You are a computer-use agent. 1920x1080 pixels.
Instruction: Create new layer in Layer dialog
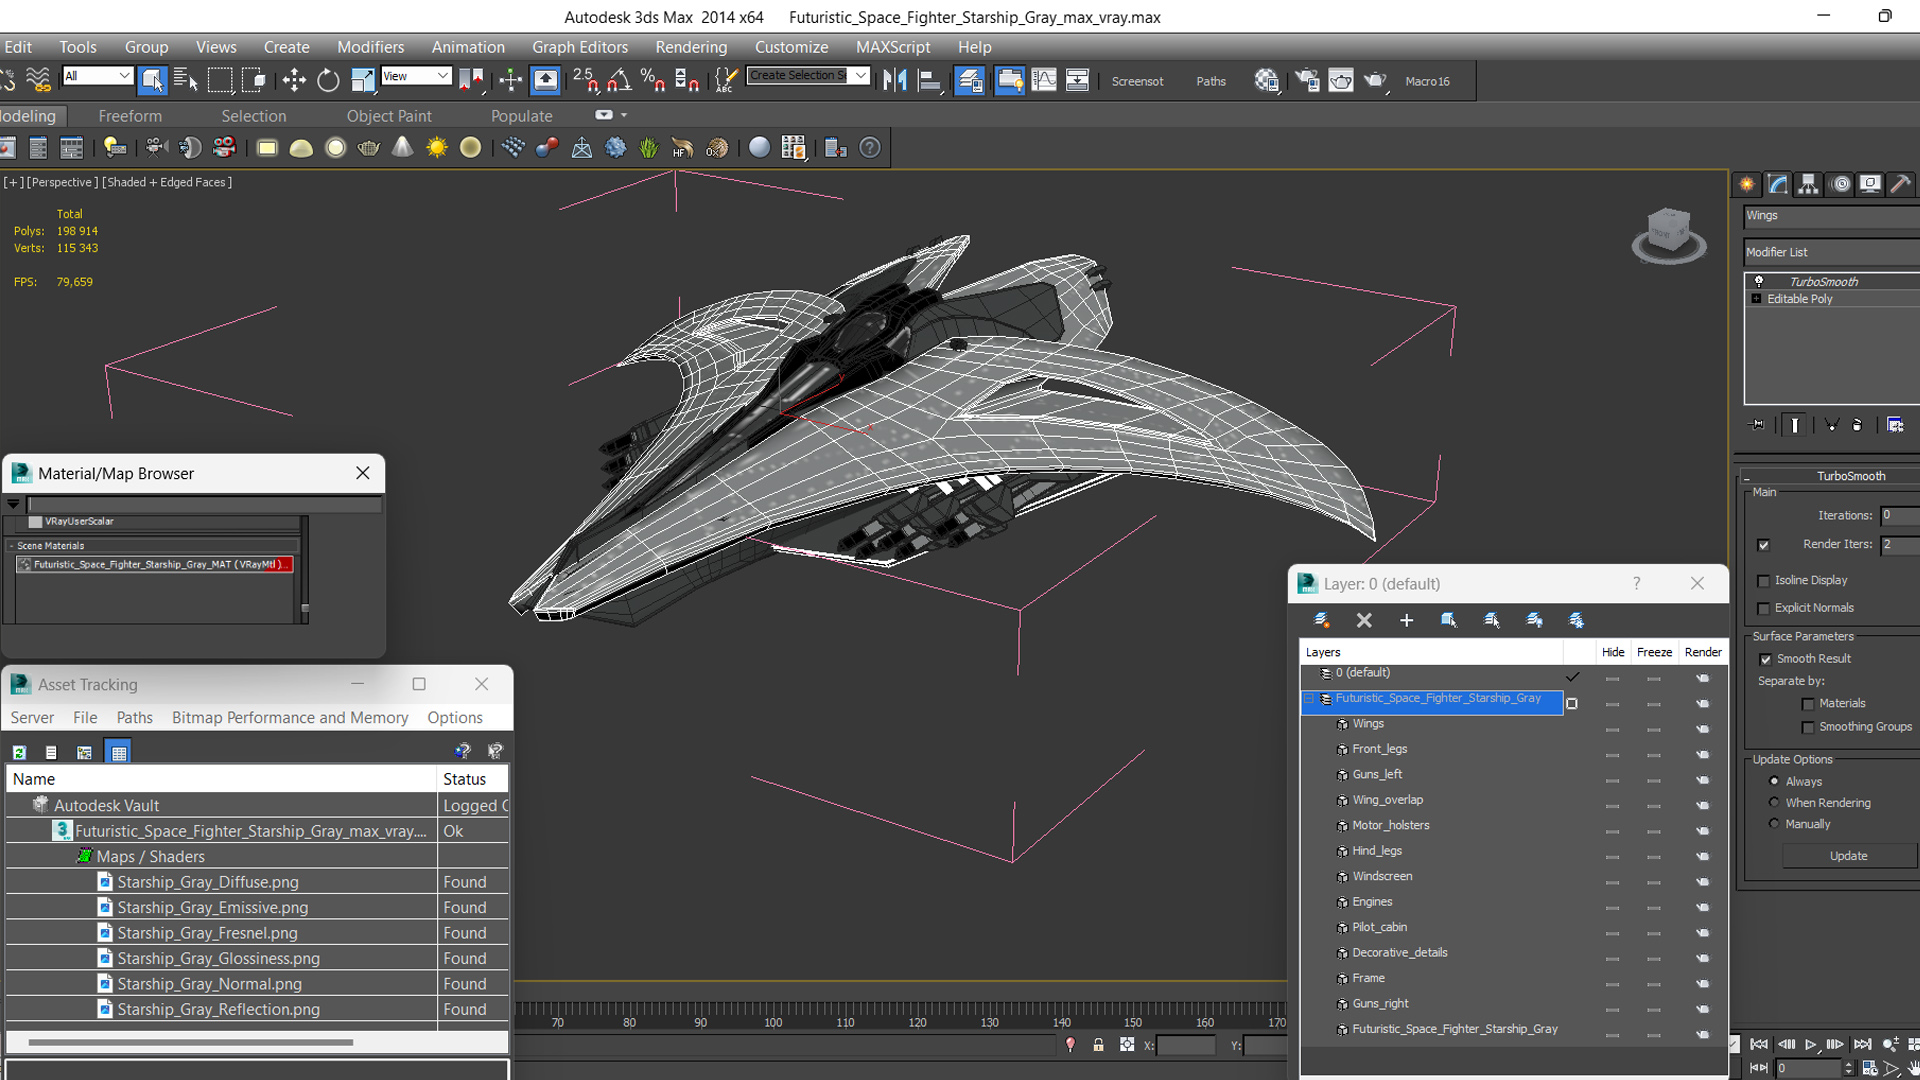[x=1321, y=620]
